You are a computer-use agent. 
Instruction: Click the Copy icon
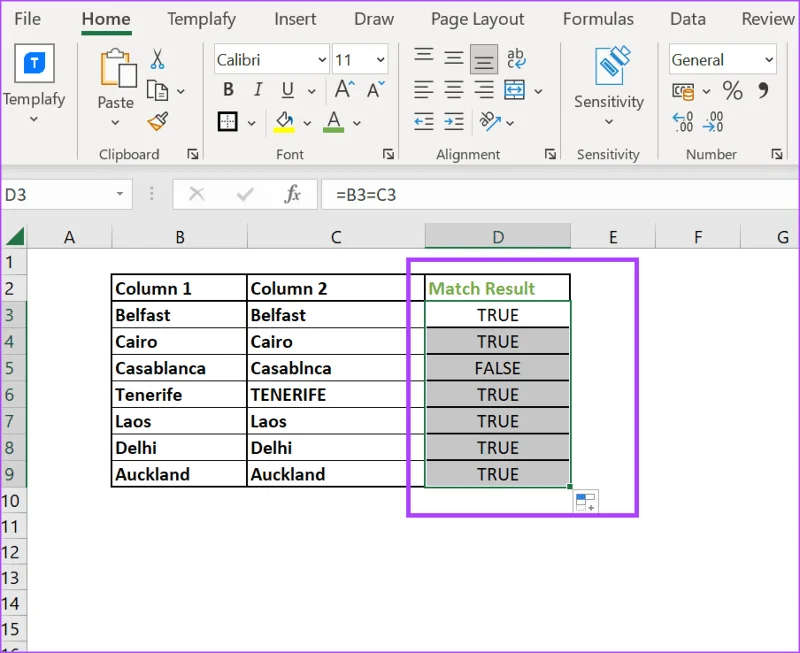pyautogui.click(x=157, y=91)
